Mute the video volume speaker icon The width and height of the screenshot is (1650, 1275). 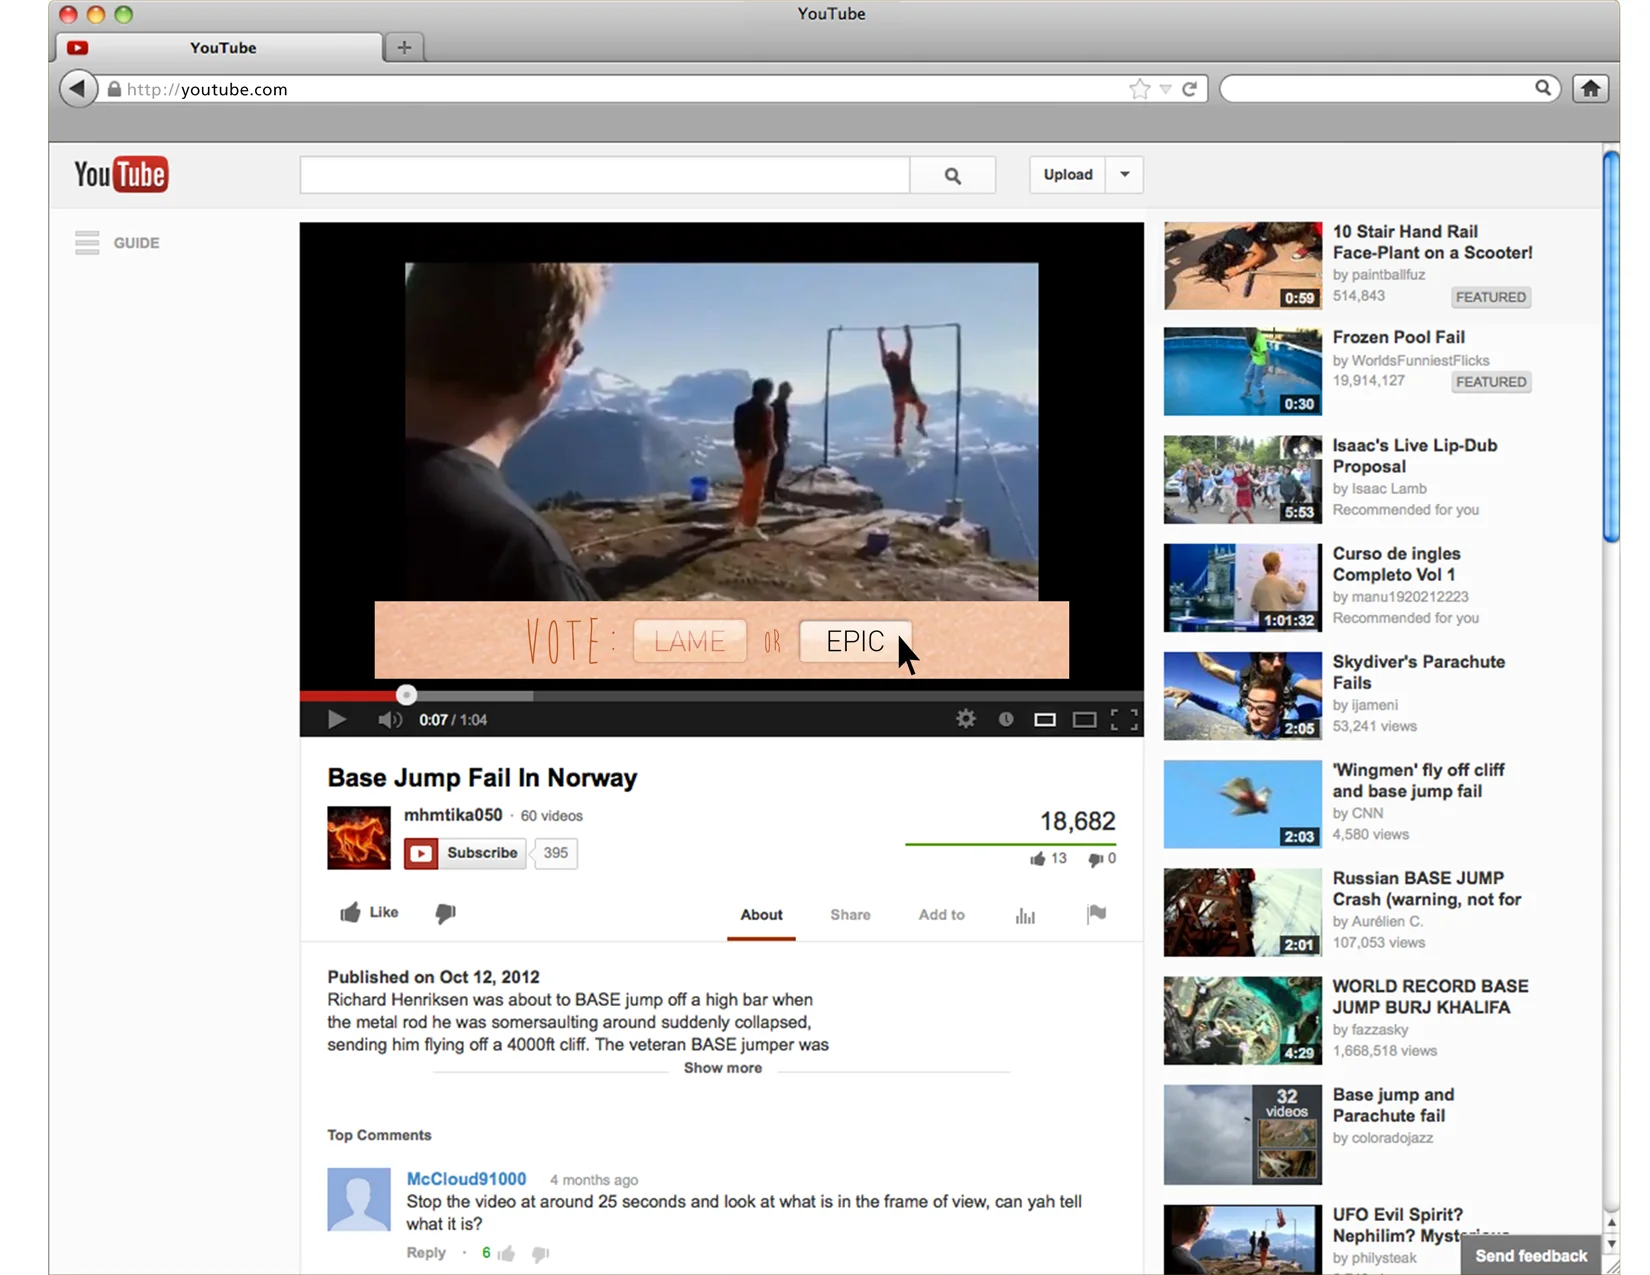(x=389, y=720)
